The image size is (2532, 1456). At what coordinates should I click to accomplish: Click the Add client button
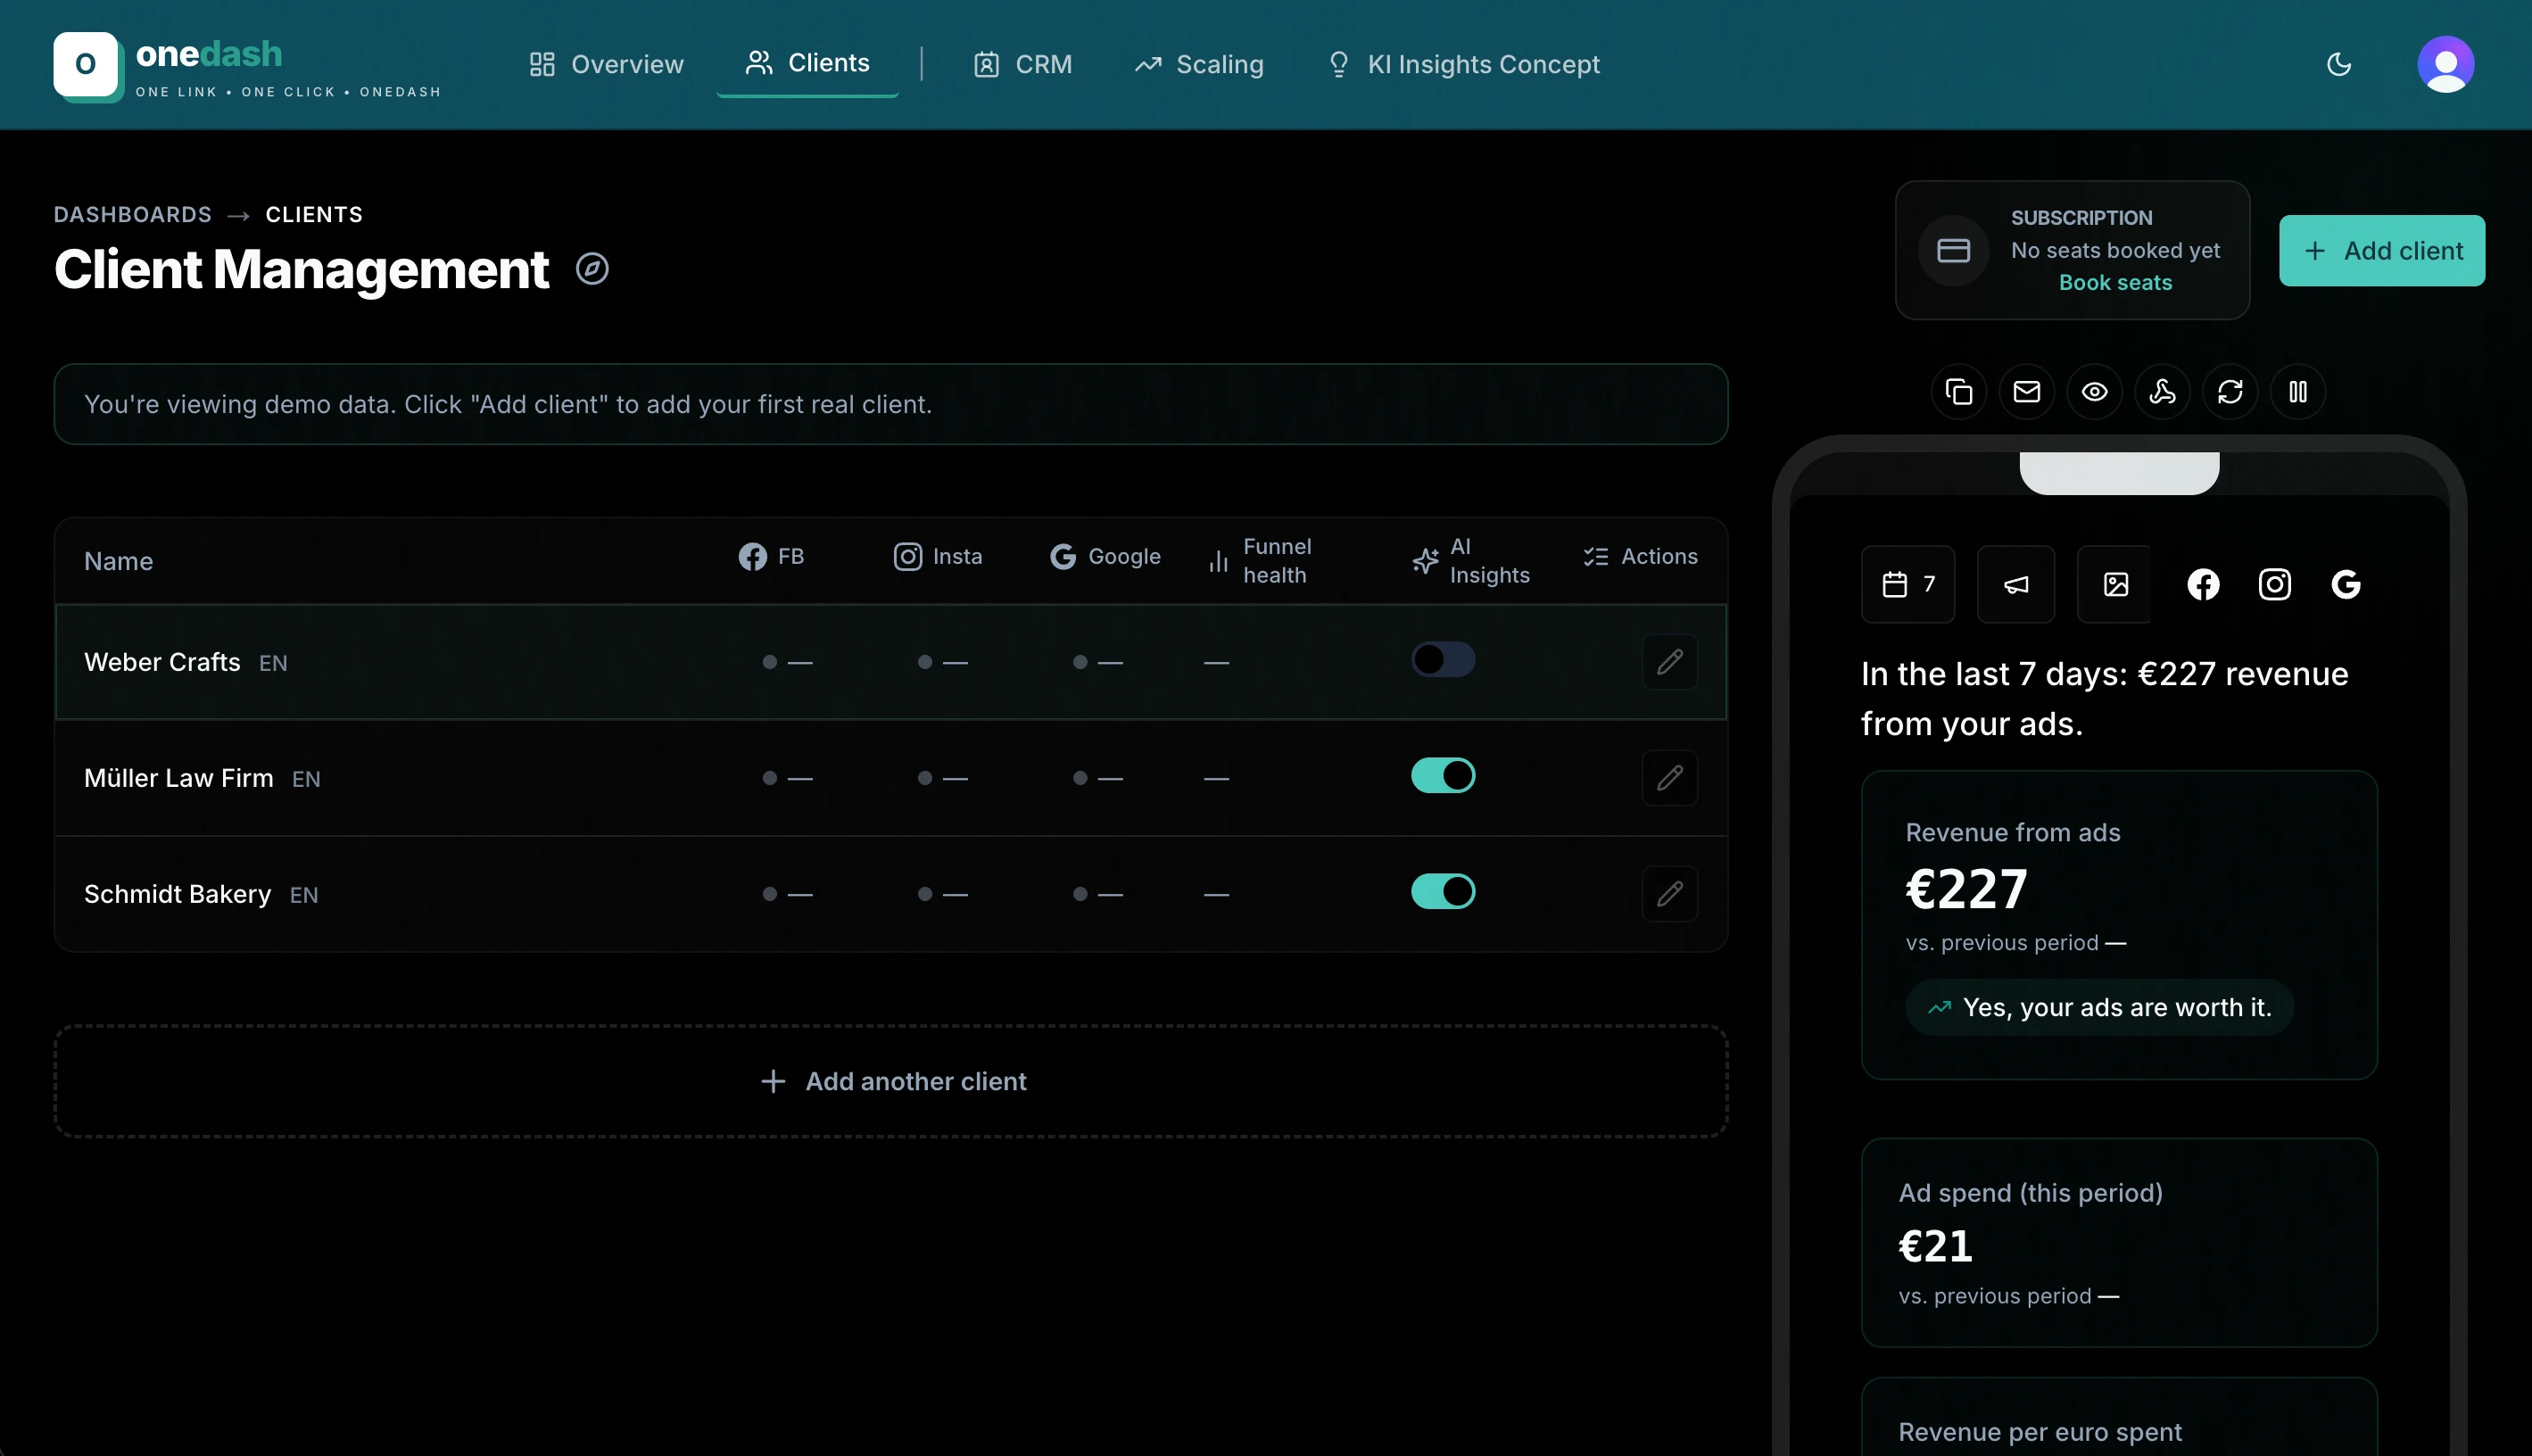click(x=2381, y=251)
